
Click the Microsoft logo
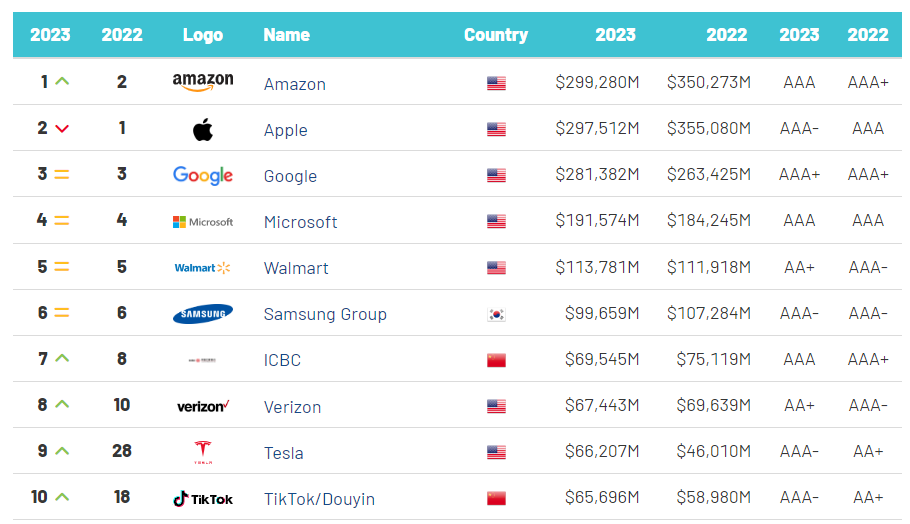(x=202, y=222)
